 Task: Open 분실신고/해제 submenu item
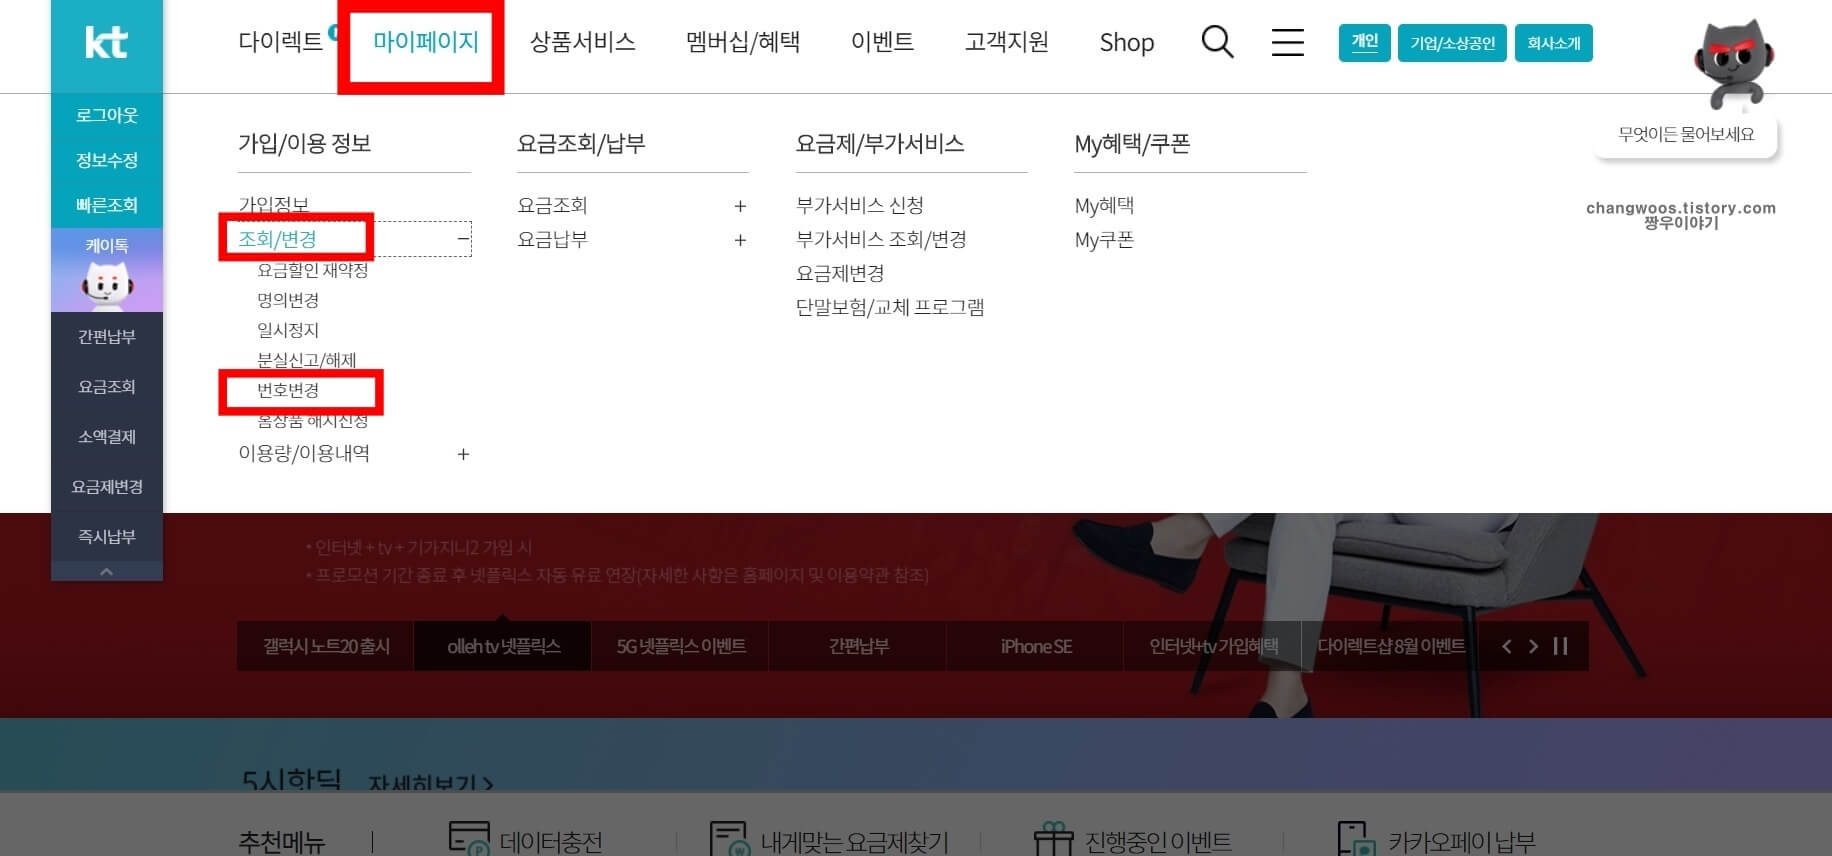(x=307, y=360)
